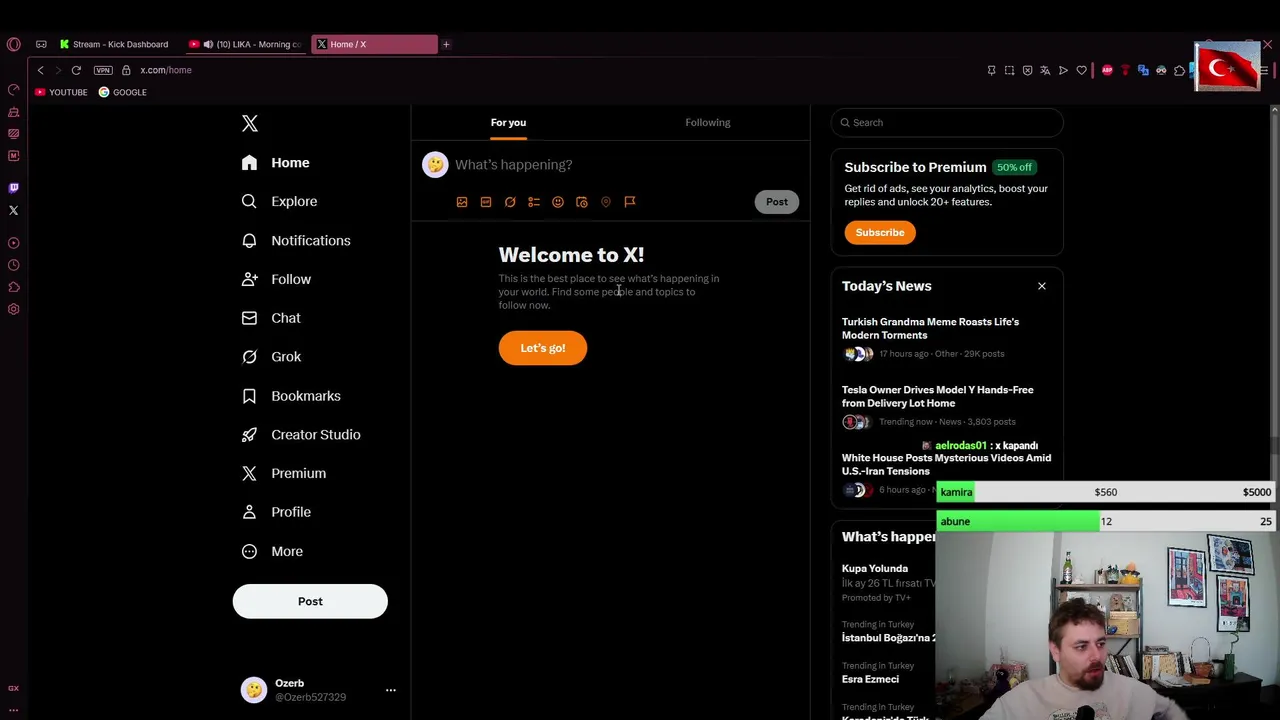Click the x.com/home address bar
This screenshot has width=1280, height=720.
pyautogui.click(x=166, y=70)
